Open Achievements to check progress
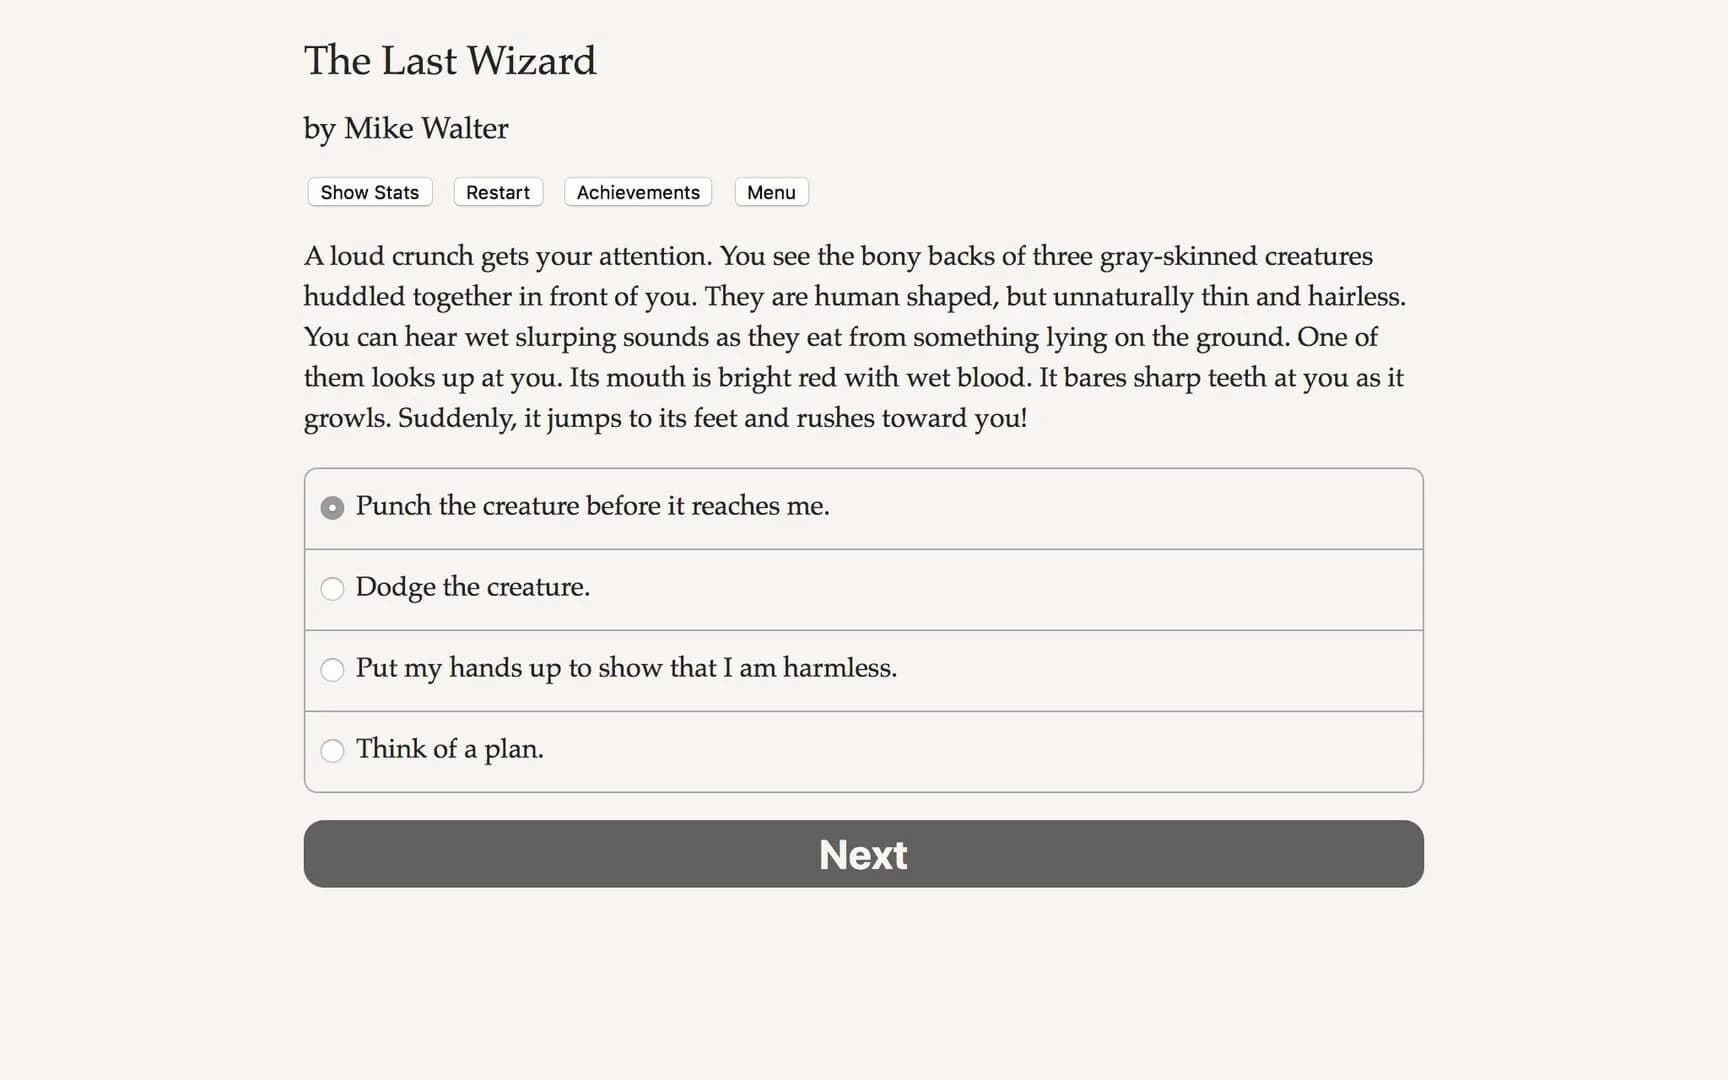Viewport: 1728px width, 1080px height. [x=637, y=192]
